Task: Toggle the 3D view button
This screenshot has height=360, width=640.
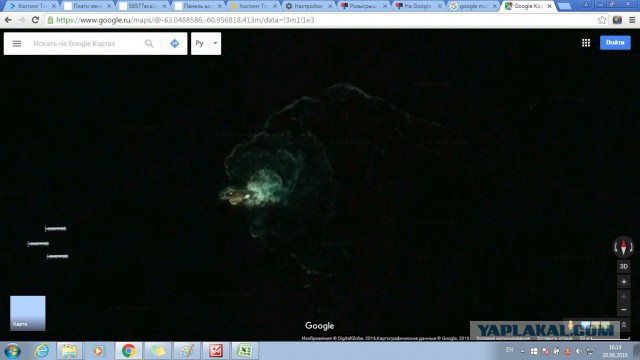Action: [624, 266]
